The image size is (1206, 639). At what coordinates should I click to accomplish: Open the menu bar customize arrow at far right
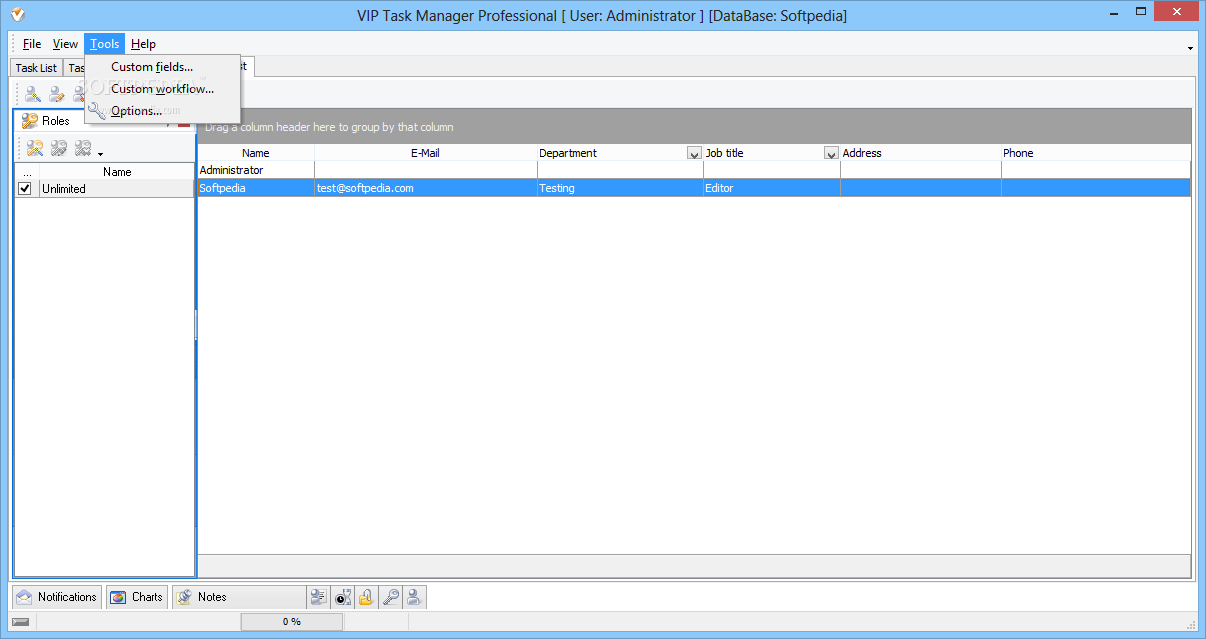tap(1190, 48)
